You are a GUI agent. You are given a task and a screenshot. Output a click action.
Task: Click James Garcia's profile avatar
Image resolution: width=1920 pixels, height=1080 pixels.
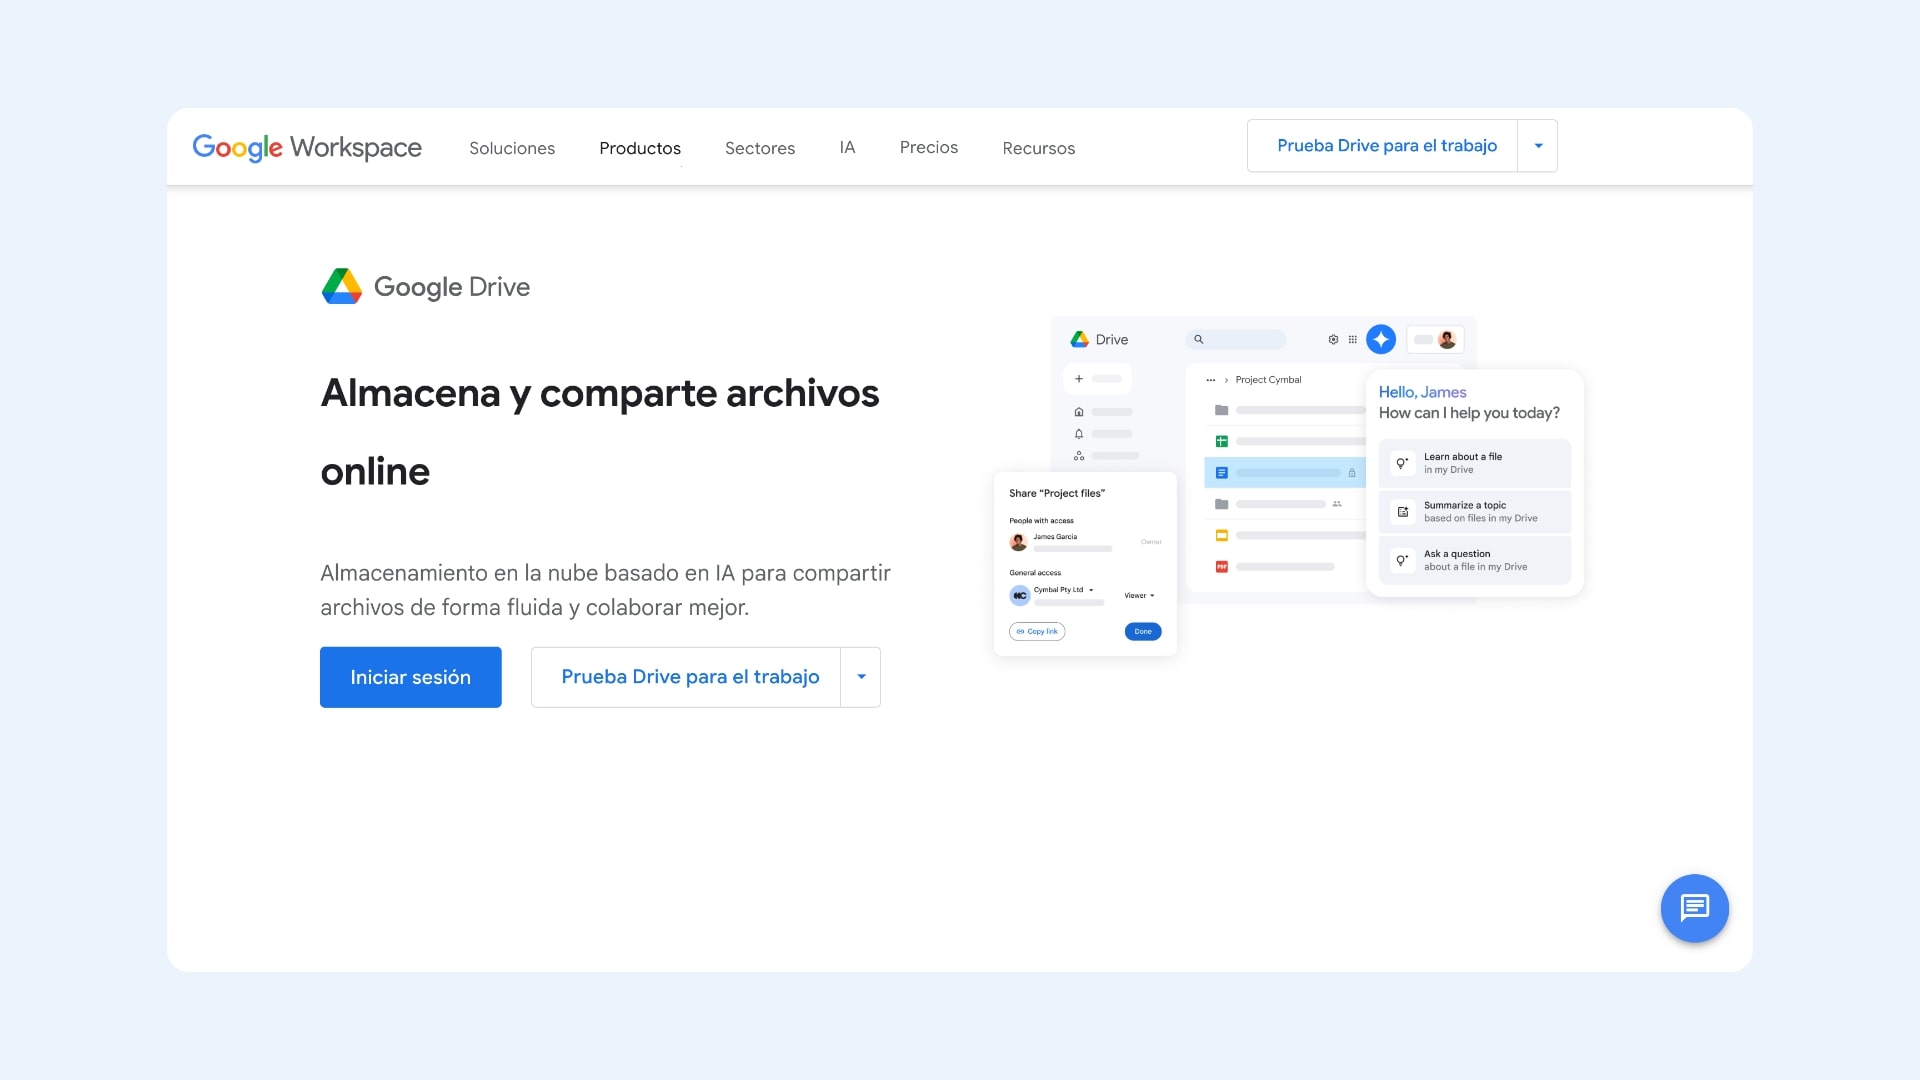pyautogui.click(x=1019, y=541)
